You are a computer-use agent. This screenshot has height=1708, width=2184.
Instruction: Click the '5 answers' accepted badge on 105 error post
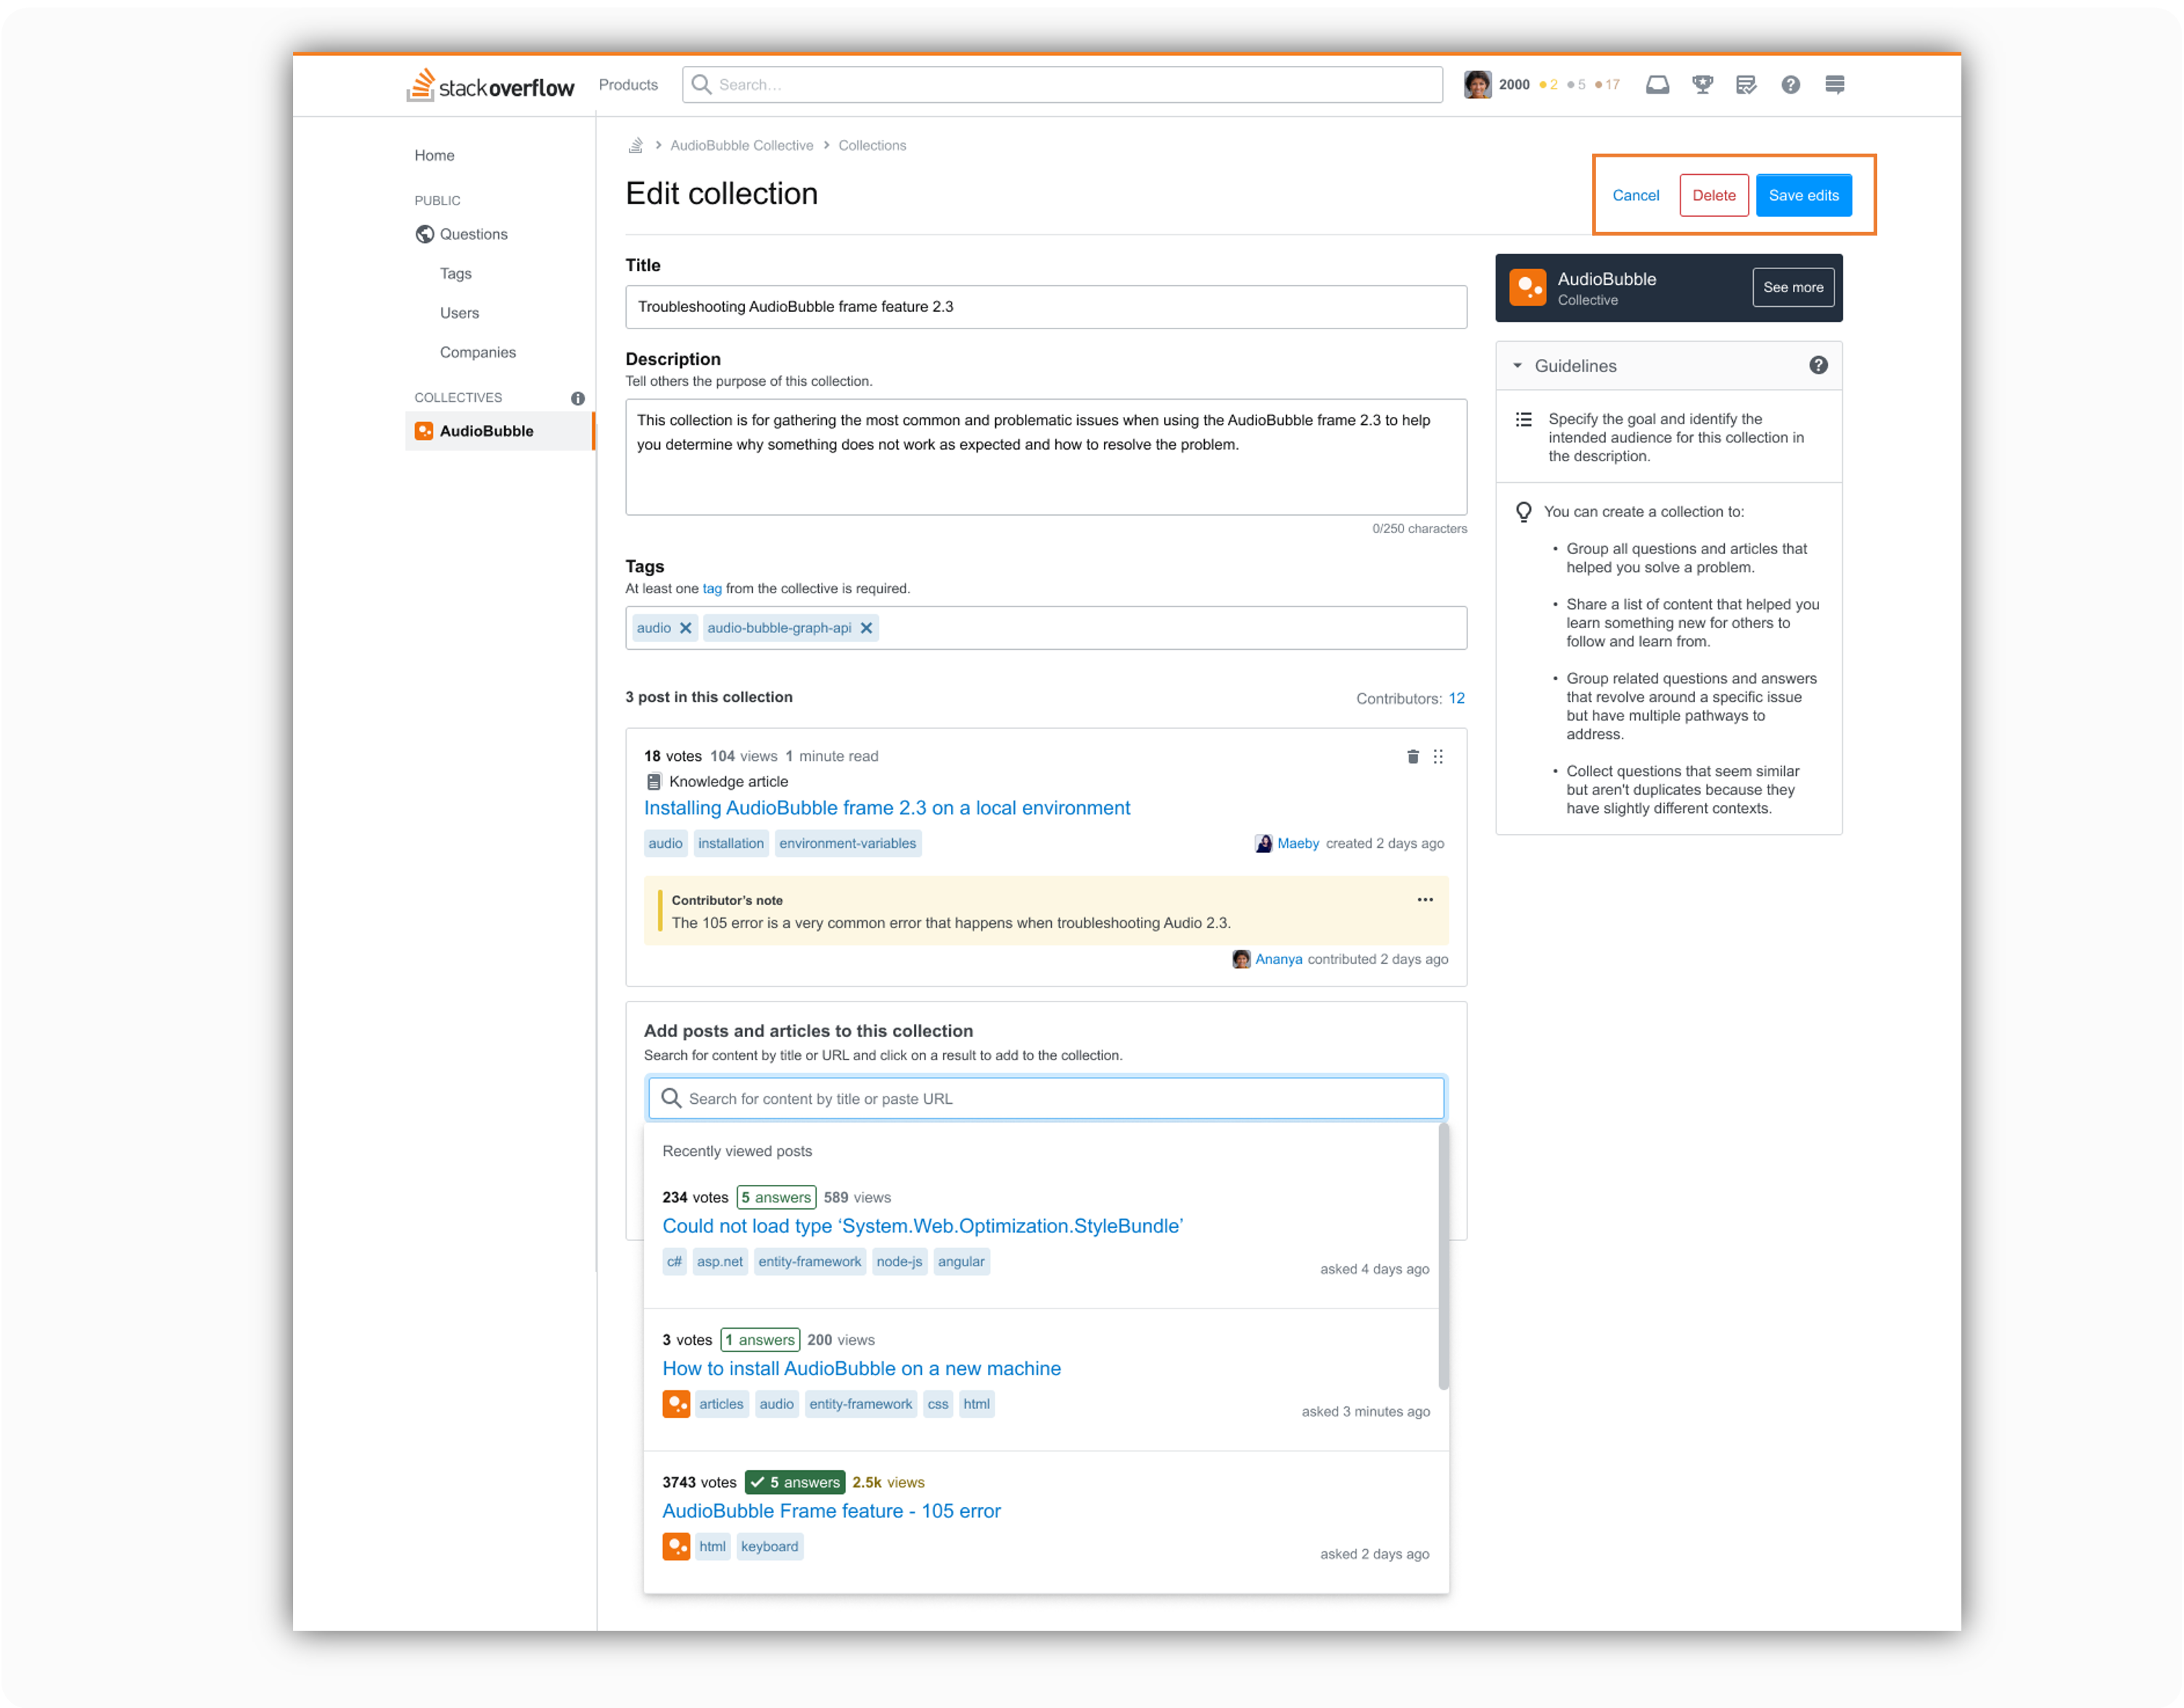coord(794,1482)
